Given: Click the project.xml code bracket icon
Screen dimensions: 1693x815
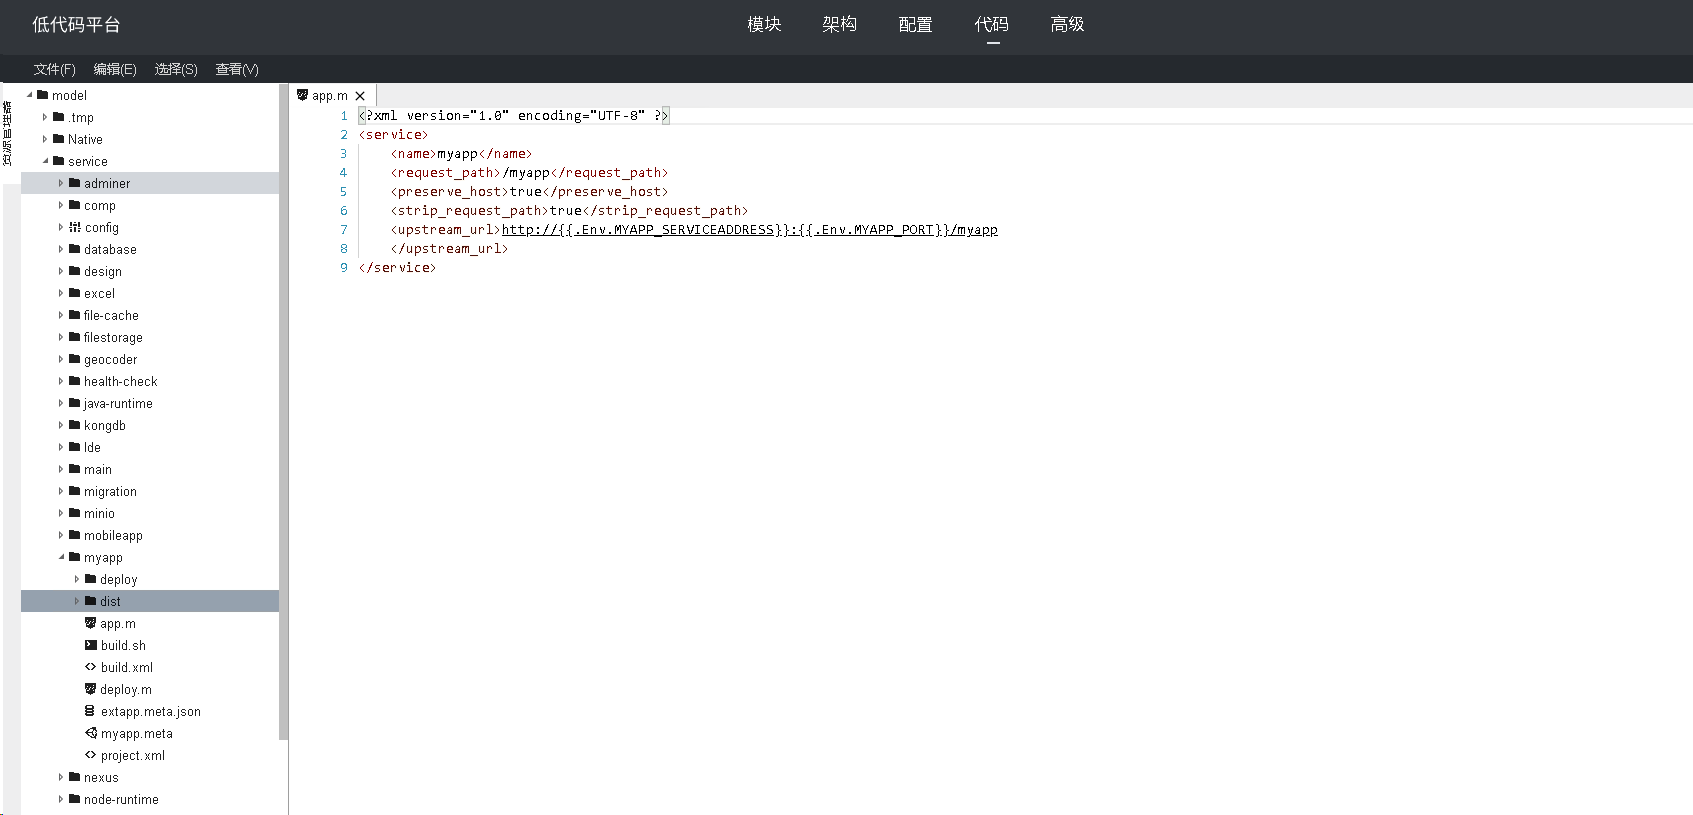Looking at the screenshot, I should [x=91, y=755].
